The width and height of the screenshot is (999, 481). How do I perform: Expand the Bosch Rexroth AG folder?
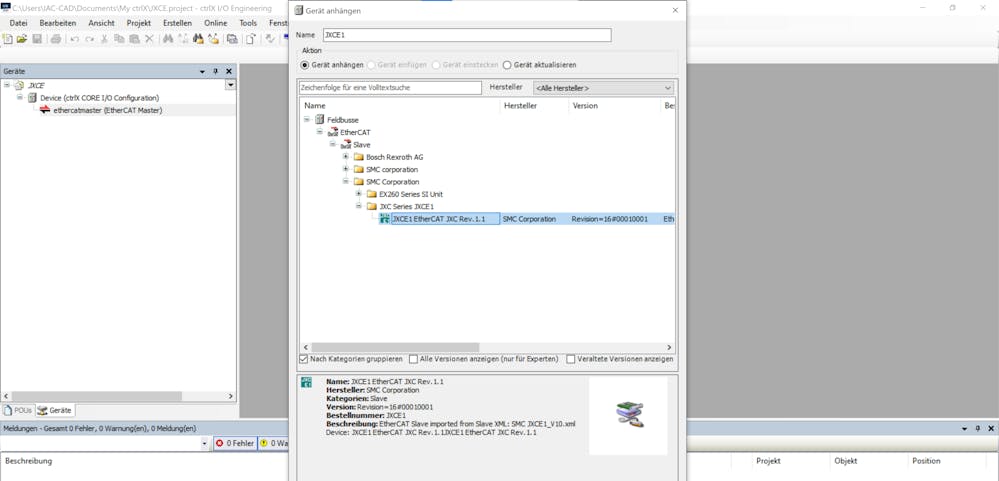point(346,157)
